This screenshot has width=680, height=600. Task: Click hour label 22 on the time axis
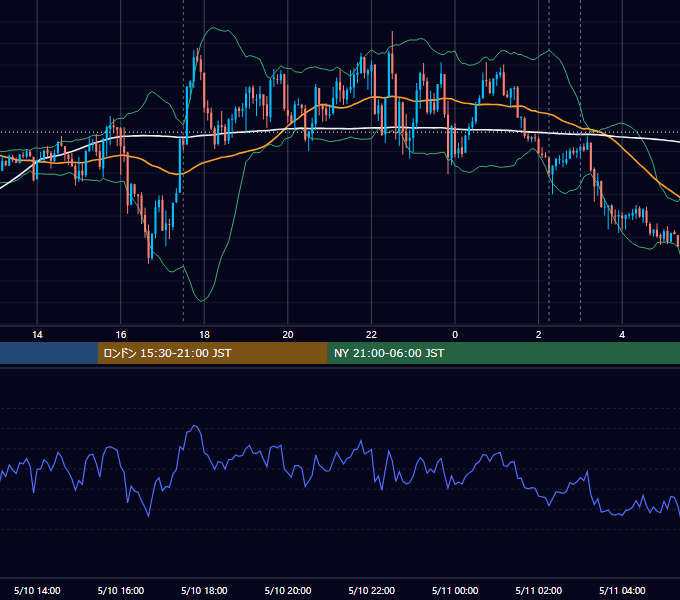(x=372, y=335)
